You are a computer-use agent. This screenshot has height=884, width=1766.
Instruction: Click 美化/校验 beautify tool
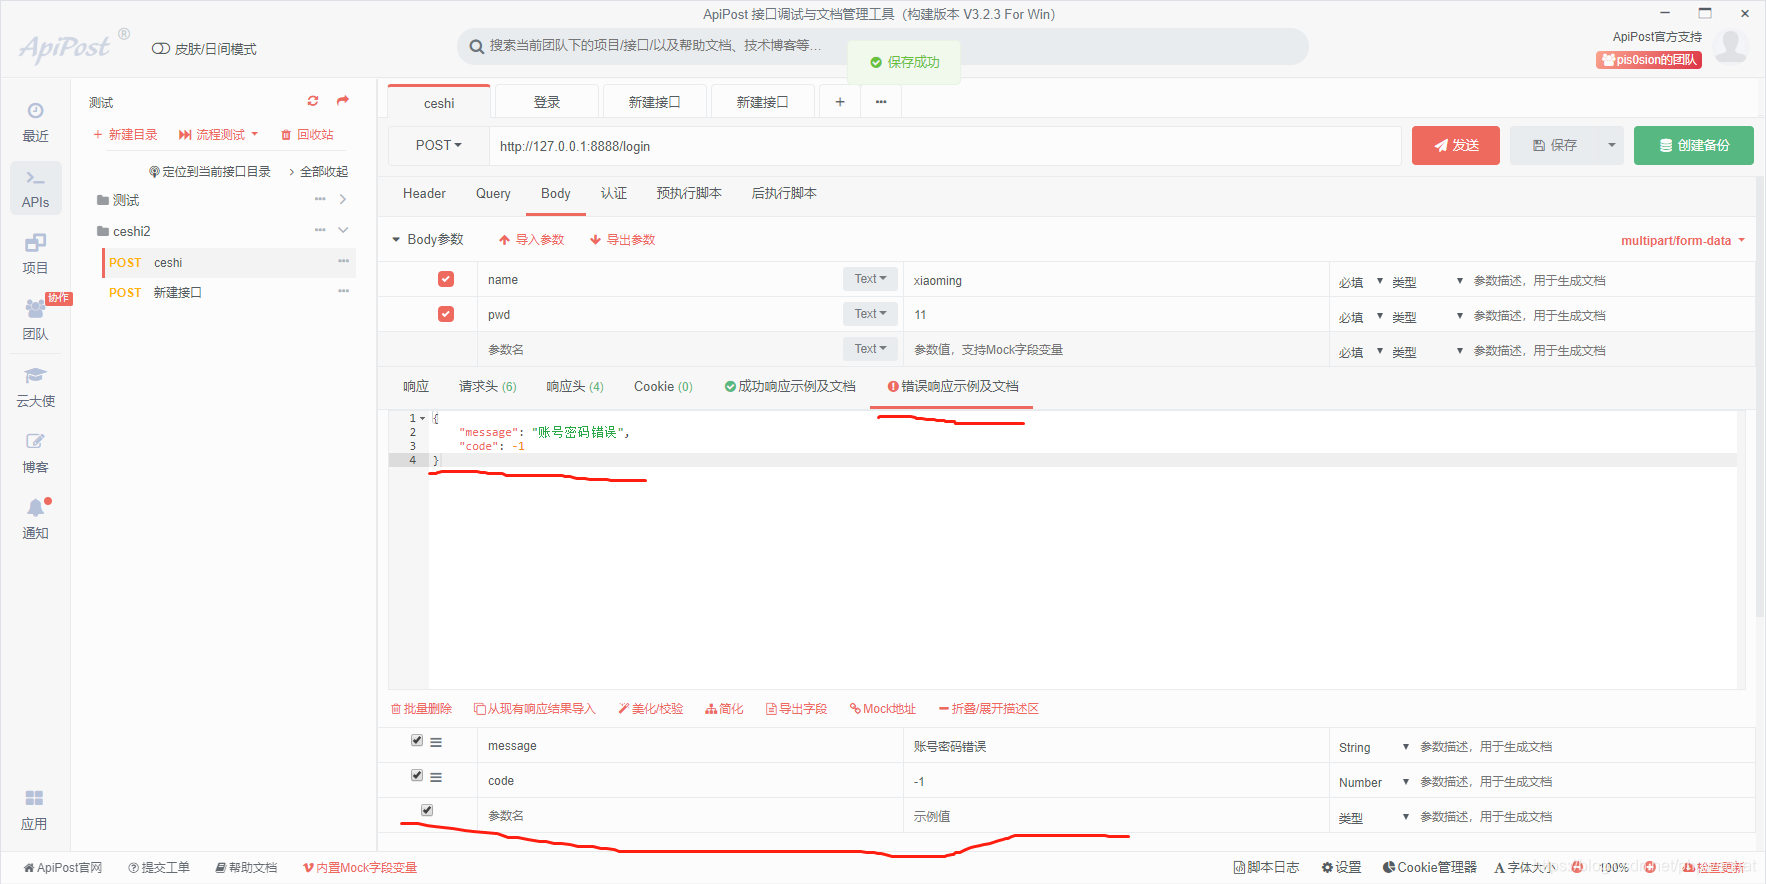tap(650, 709)
